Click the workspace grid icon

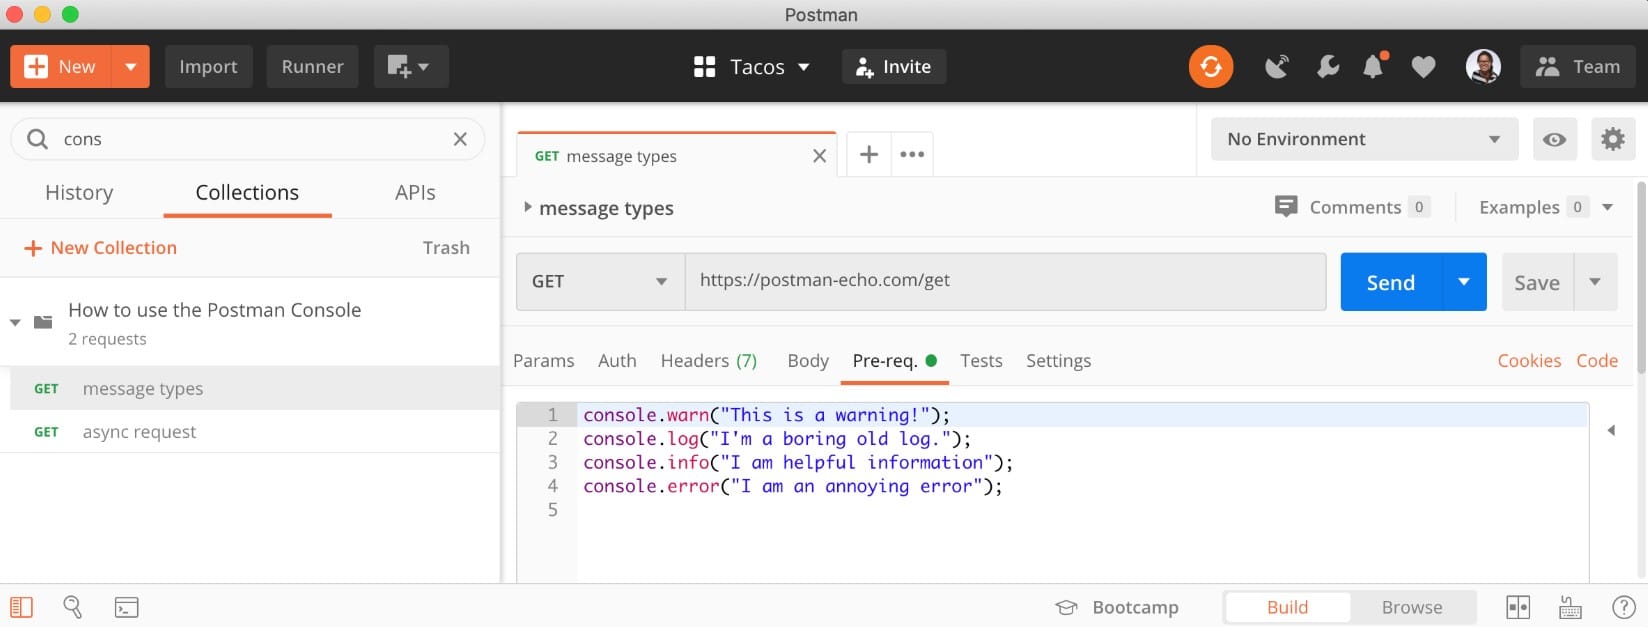(x=705, y=67)
